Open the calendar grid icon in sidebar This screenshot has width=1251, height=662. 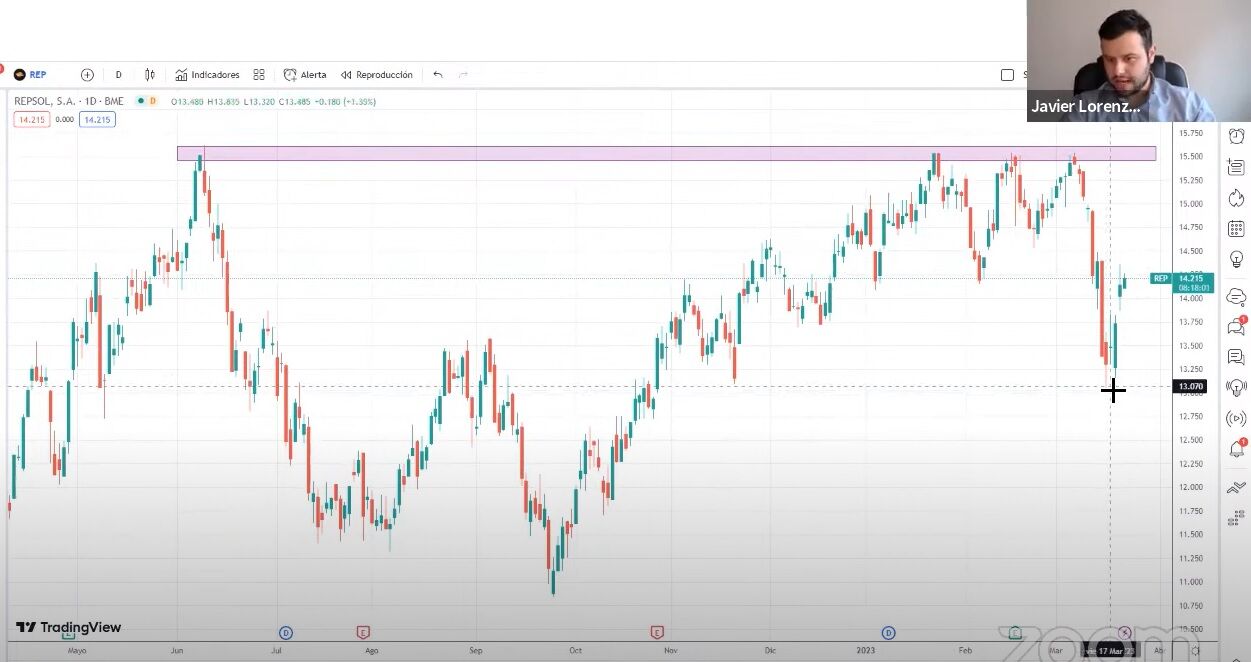pos(1237,229)
